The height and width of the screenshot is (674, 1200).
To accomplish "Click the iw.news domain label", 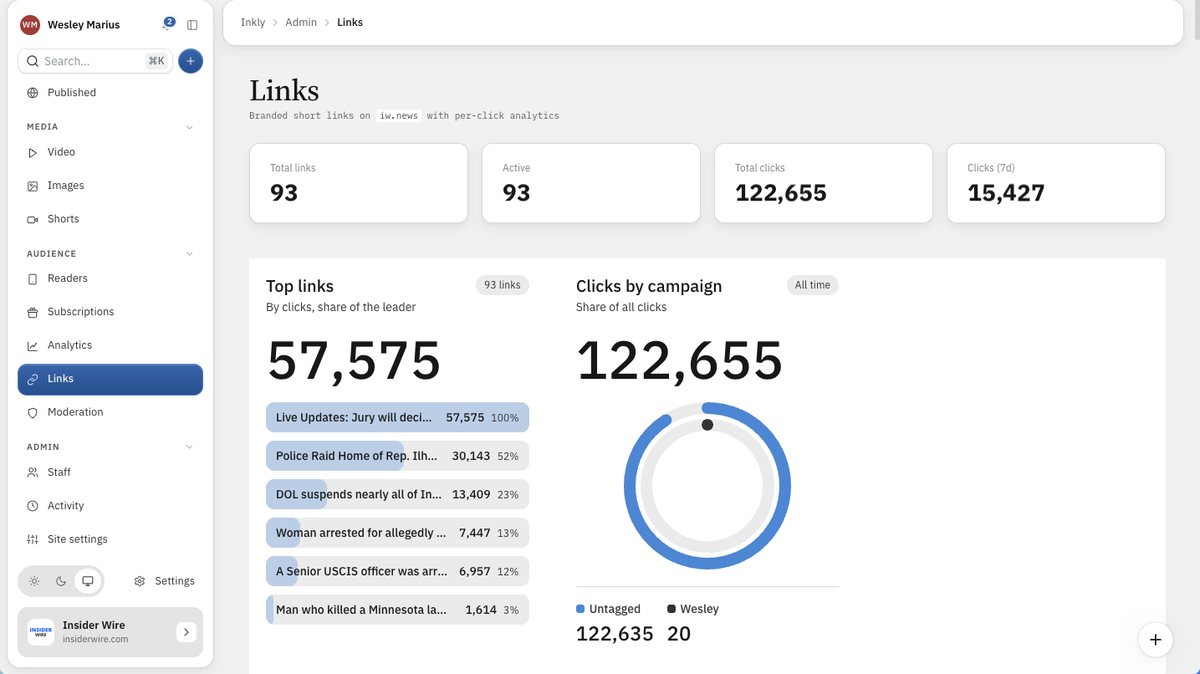I will (398, 116).
